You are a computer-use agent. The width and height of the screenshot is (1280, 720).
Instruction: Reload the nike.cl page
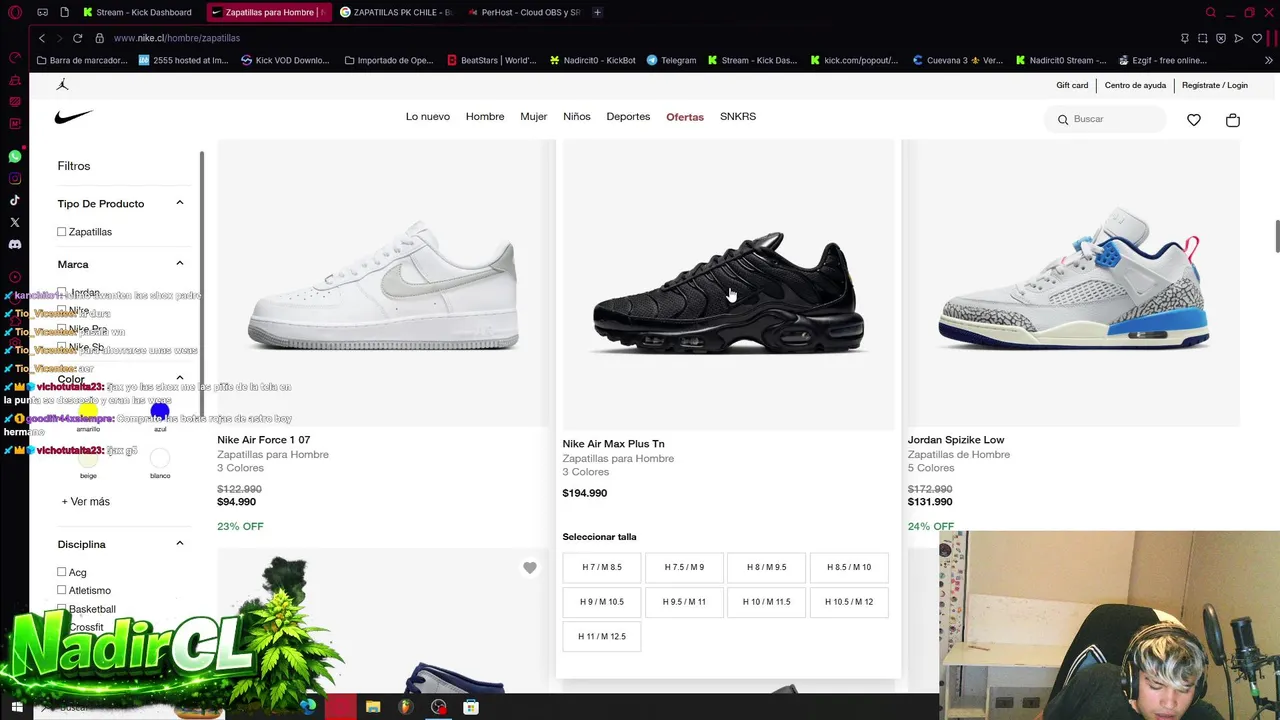click(77, 38)
